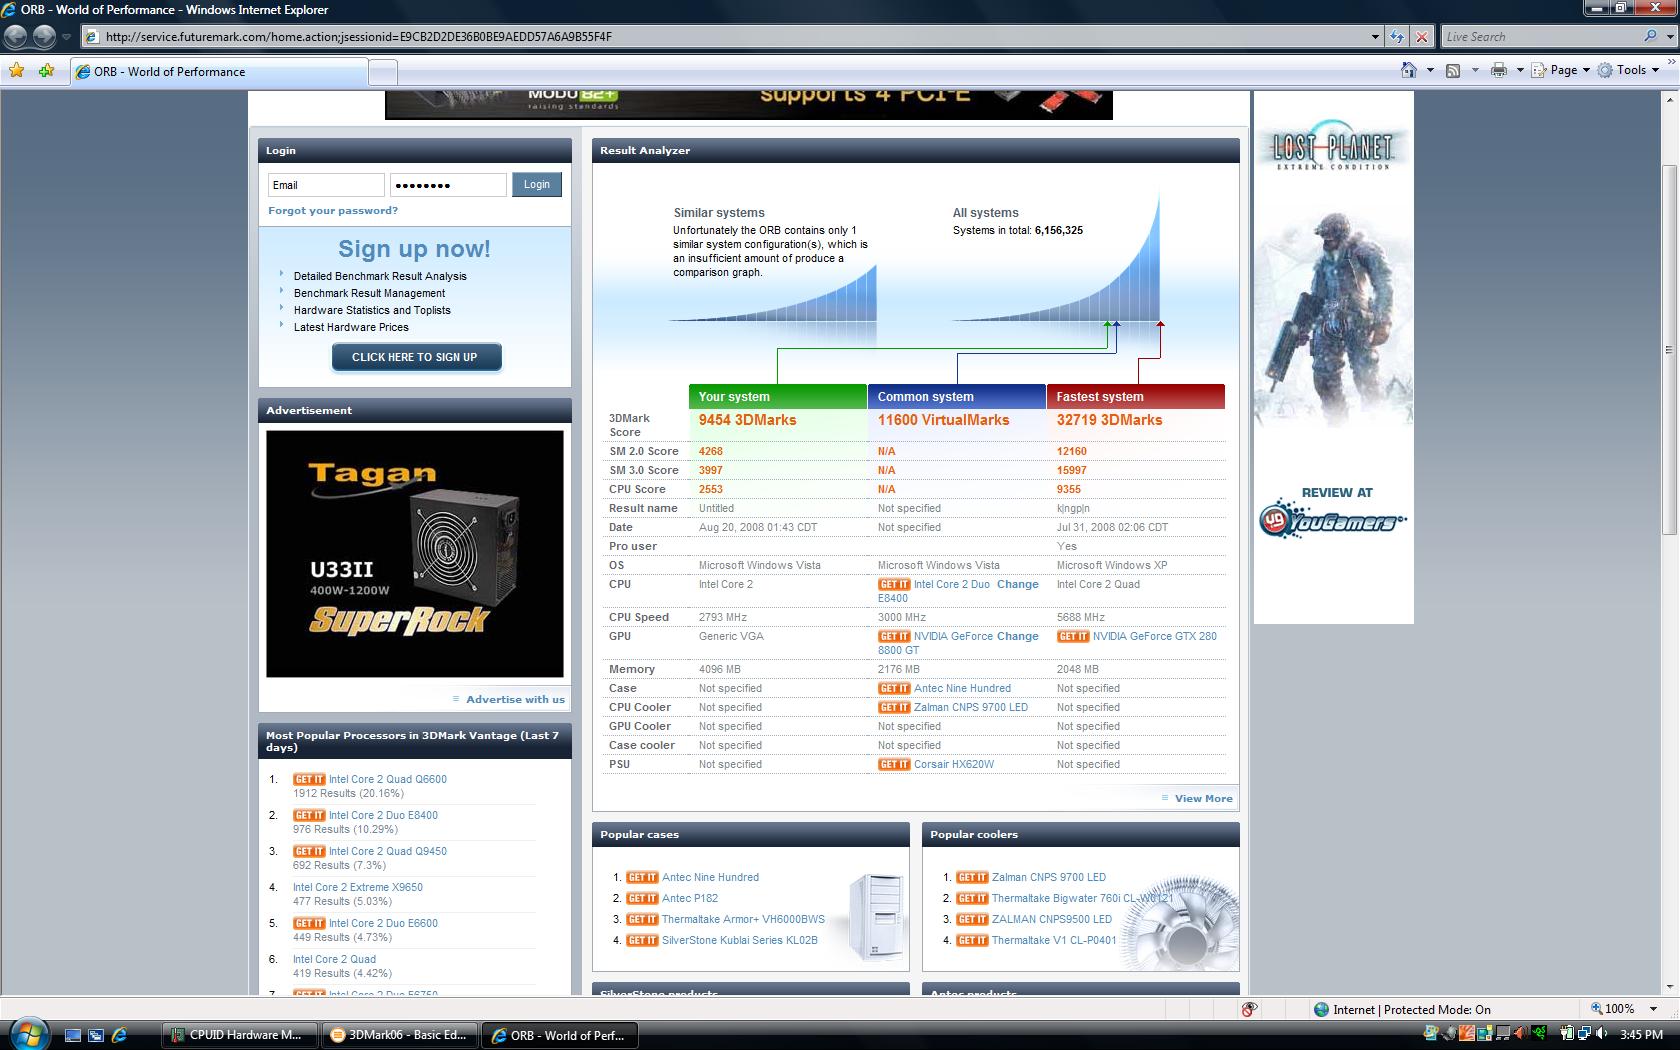
Task: Click the RSS Feeds icon
Action: pyautogui.click(x=1453, y=70)
